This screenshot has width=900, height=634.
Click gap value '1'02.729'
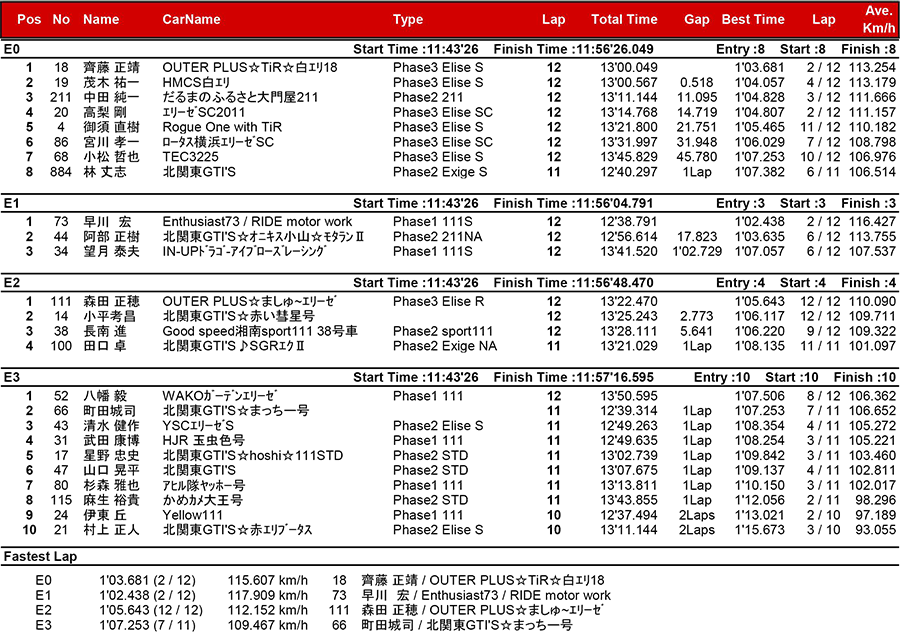(697, 252)
